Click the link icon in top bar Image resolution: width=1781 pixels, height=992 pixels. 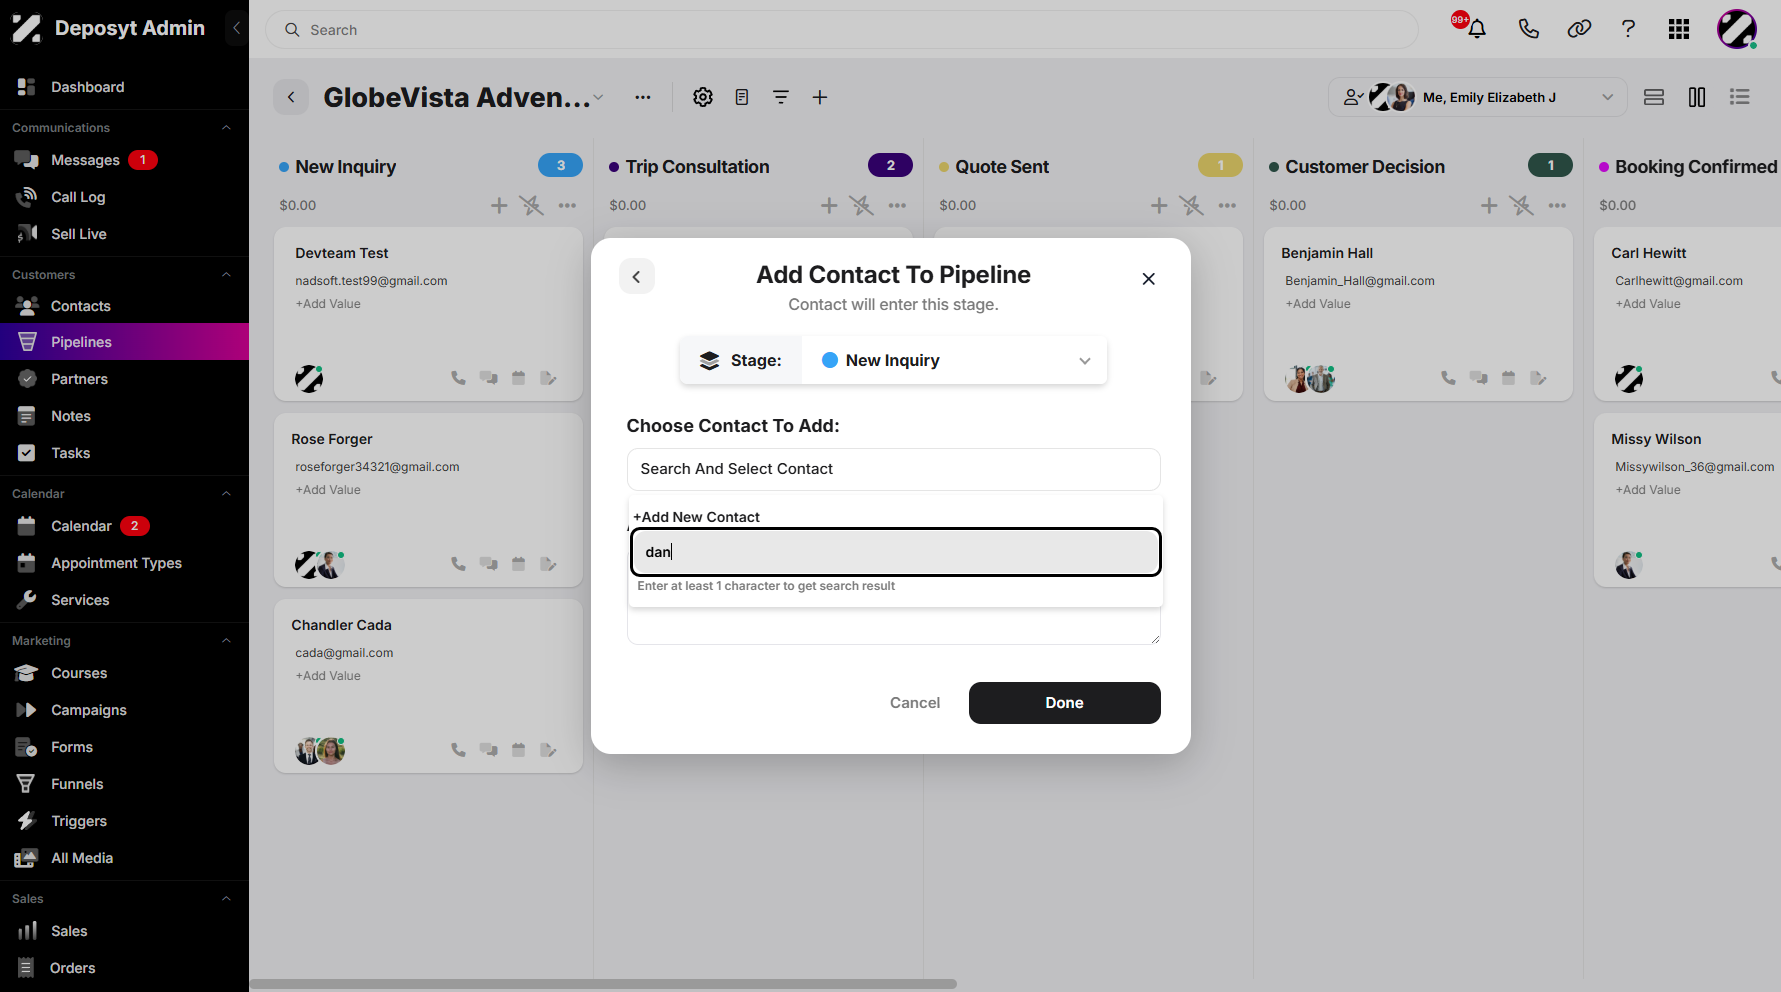(1579, 29)
